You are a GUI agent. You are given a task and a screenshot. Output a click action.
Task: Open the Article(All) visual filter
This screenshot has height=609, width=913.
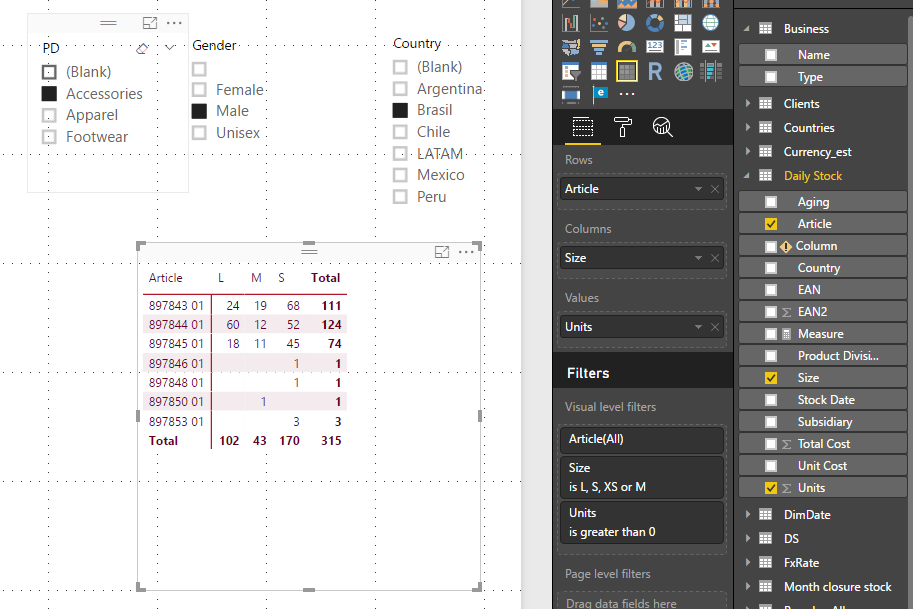[x=642, y=440]
